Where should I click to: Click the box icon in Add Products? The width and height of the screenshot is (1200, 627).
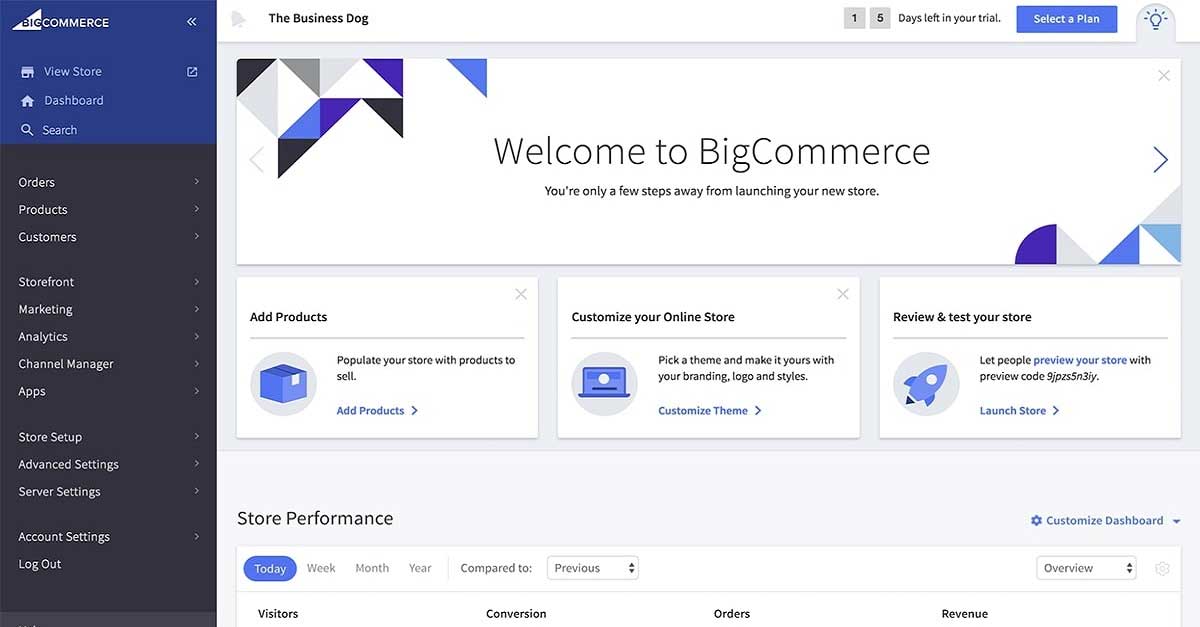coord(283,384)
